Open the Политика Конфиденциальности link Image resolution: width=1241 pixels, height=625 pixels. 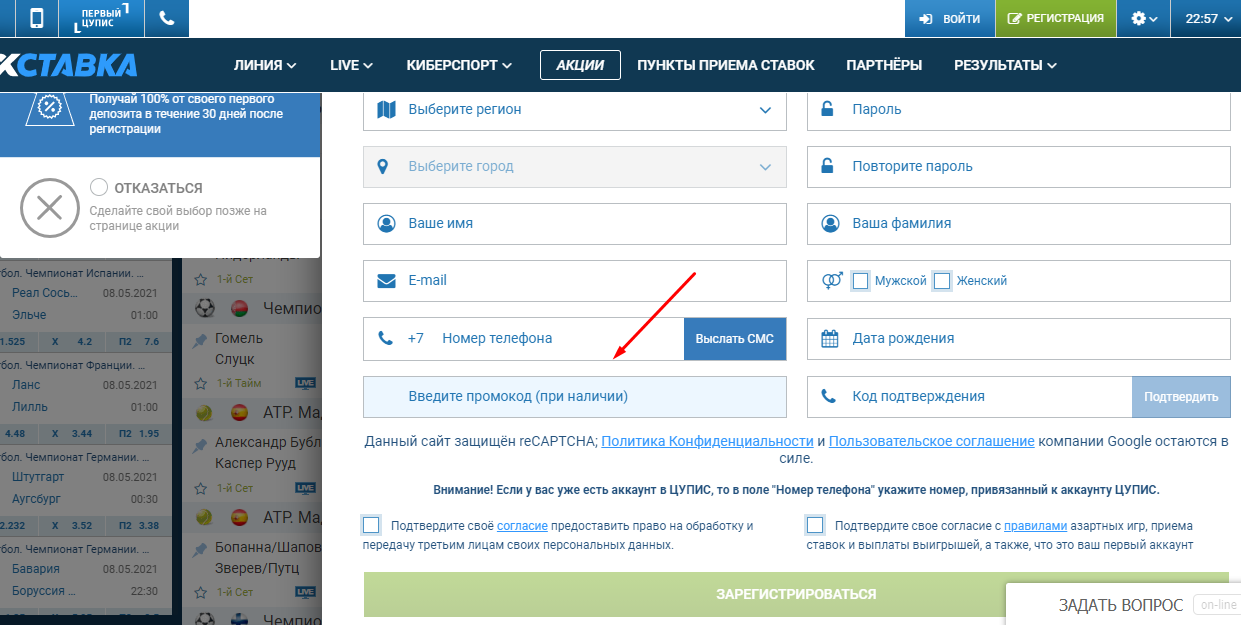pos(707,441)
